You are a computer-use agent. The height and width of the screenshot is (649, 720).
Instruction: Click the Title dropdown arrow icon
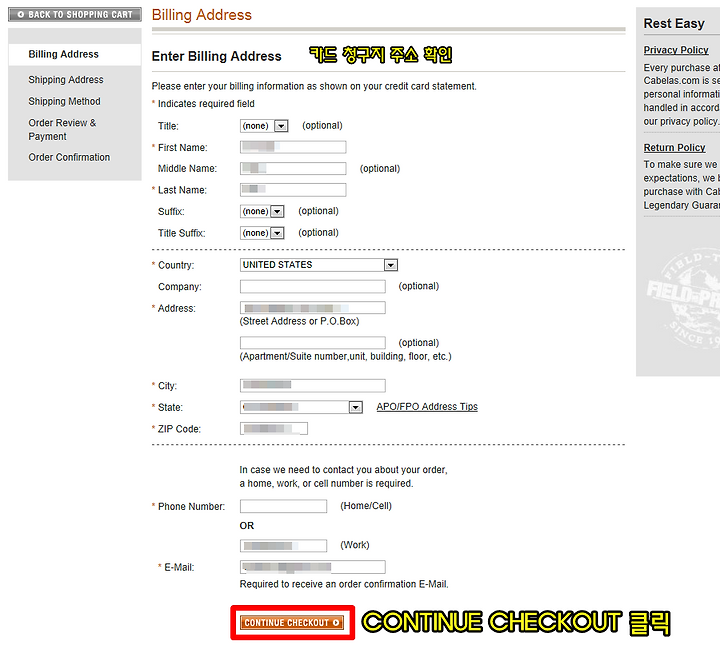pyautogui.click(x=281, y=126)
